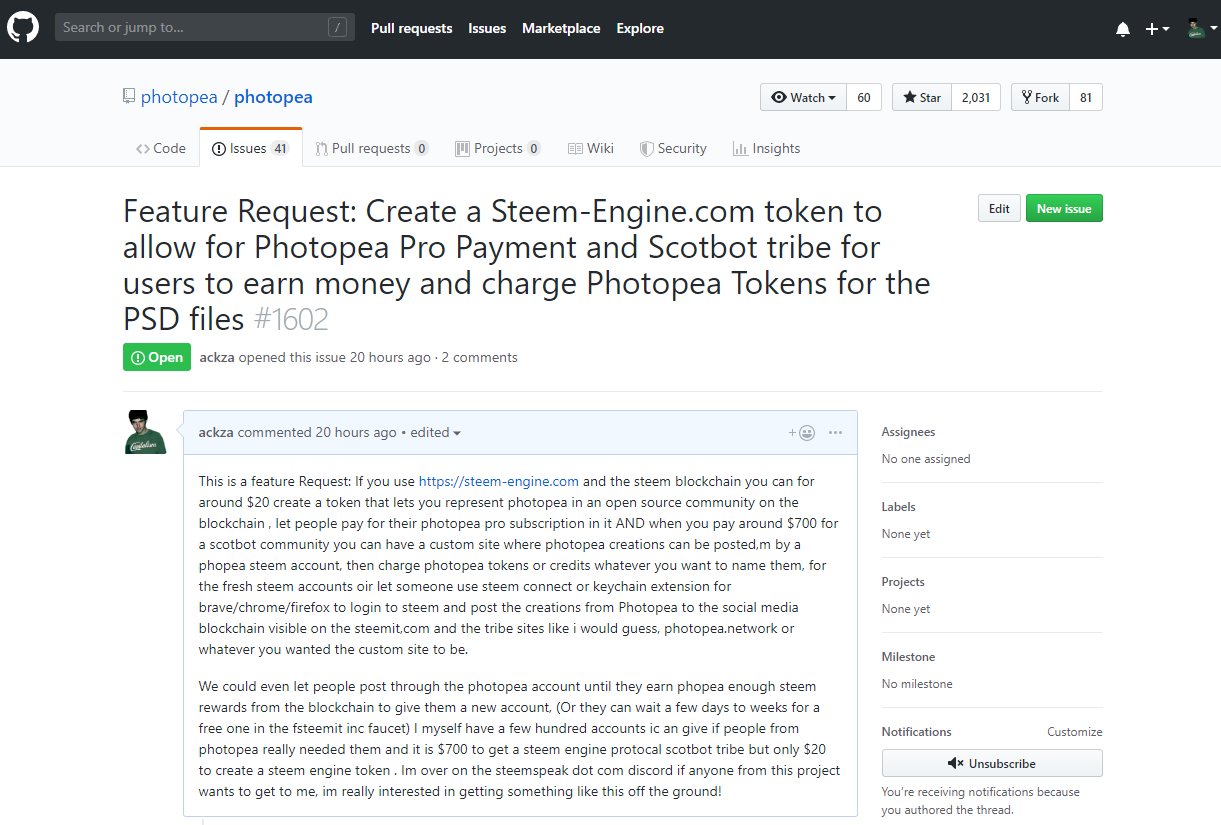Open the user avatar menu in header
This screenshot has height=825, width=1221.
pyautogui.click(x=1201, y=29)
